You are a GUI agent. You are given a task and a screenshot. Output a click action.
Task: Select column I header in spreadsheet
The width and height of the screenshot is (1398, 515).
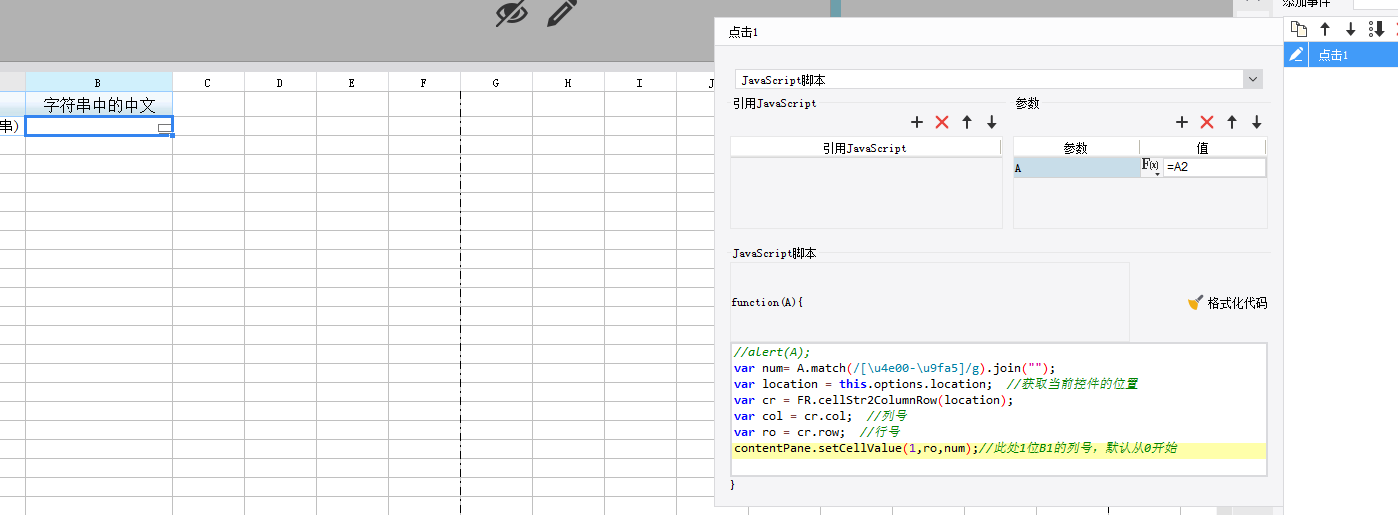pyautogui.click(x=640, y=82)
